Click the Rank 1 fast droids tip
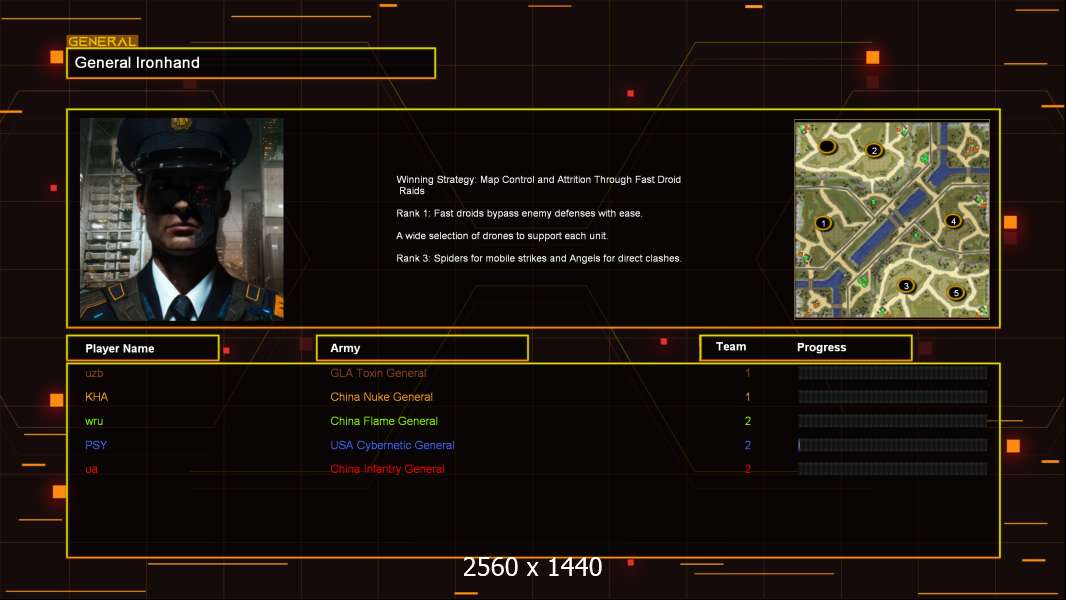The height and width of the screenshot is (600, 1066). [x=519, y=213]
